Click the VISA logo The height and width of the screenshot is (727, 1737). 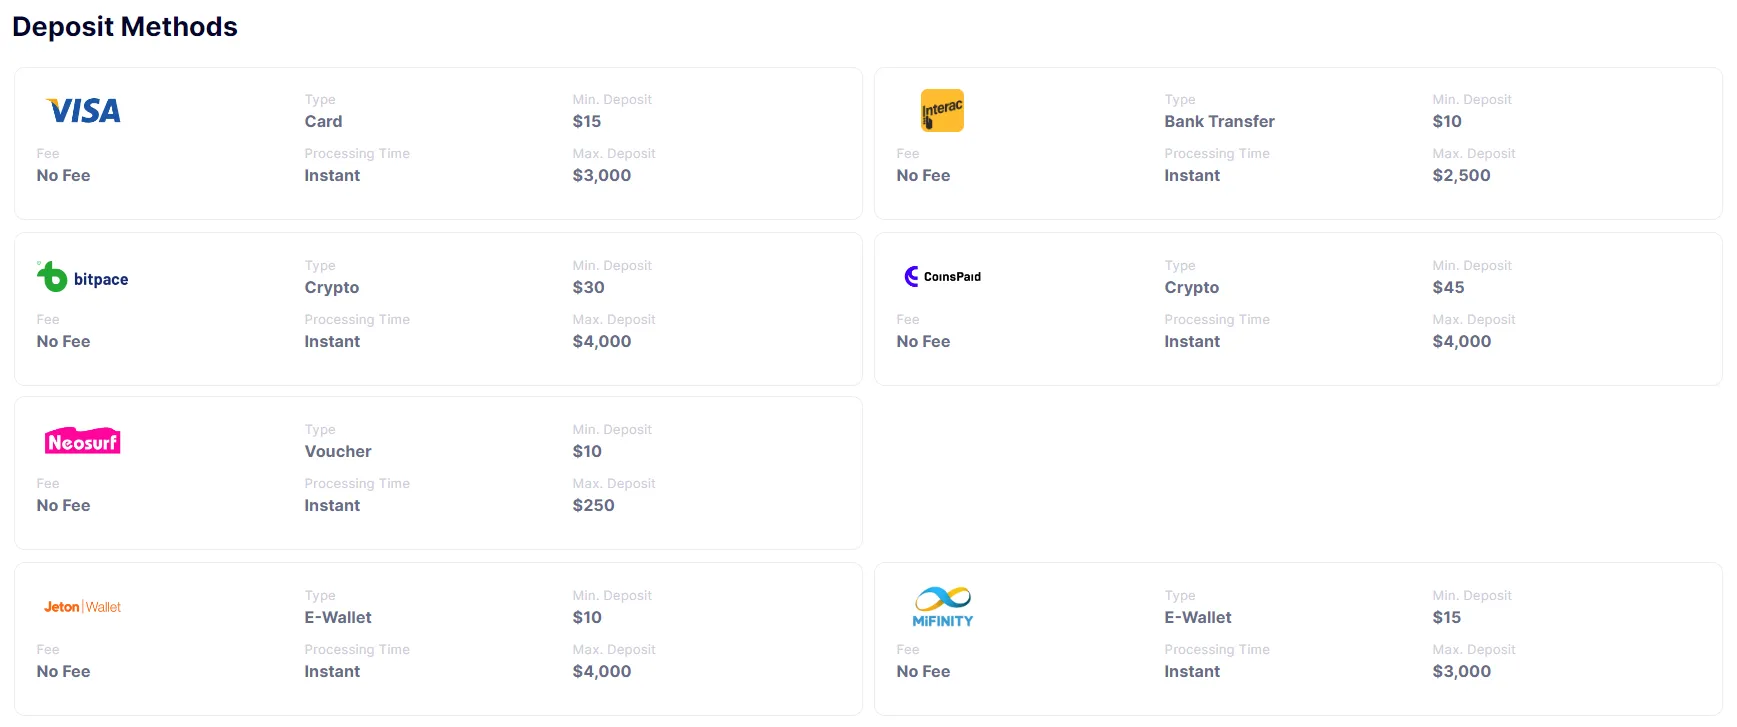point(84,110)
